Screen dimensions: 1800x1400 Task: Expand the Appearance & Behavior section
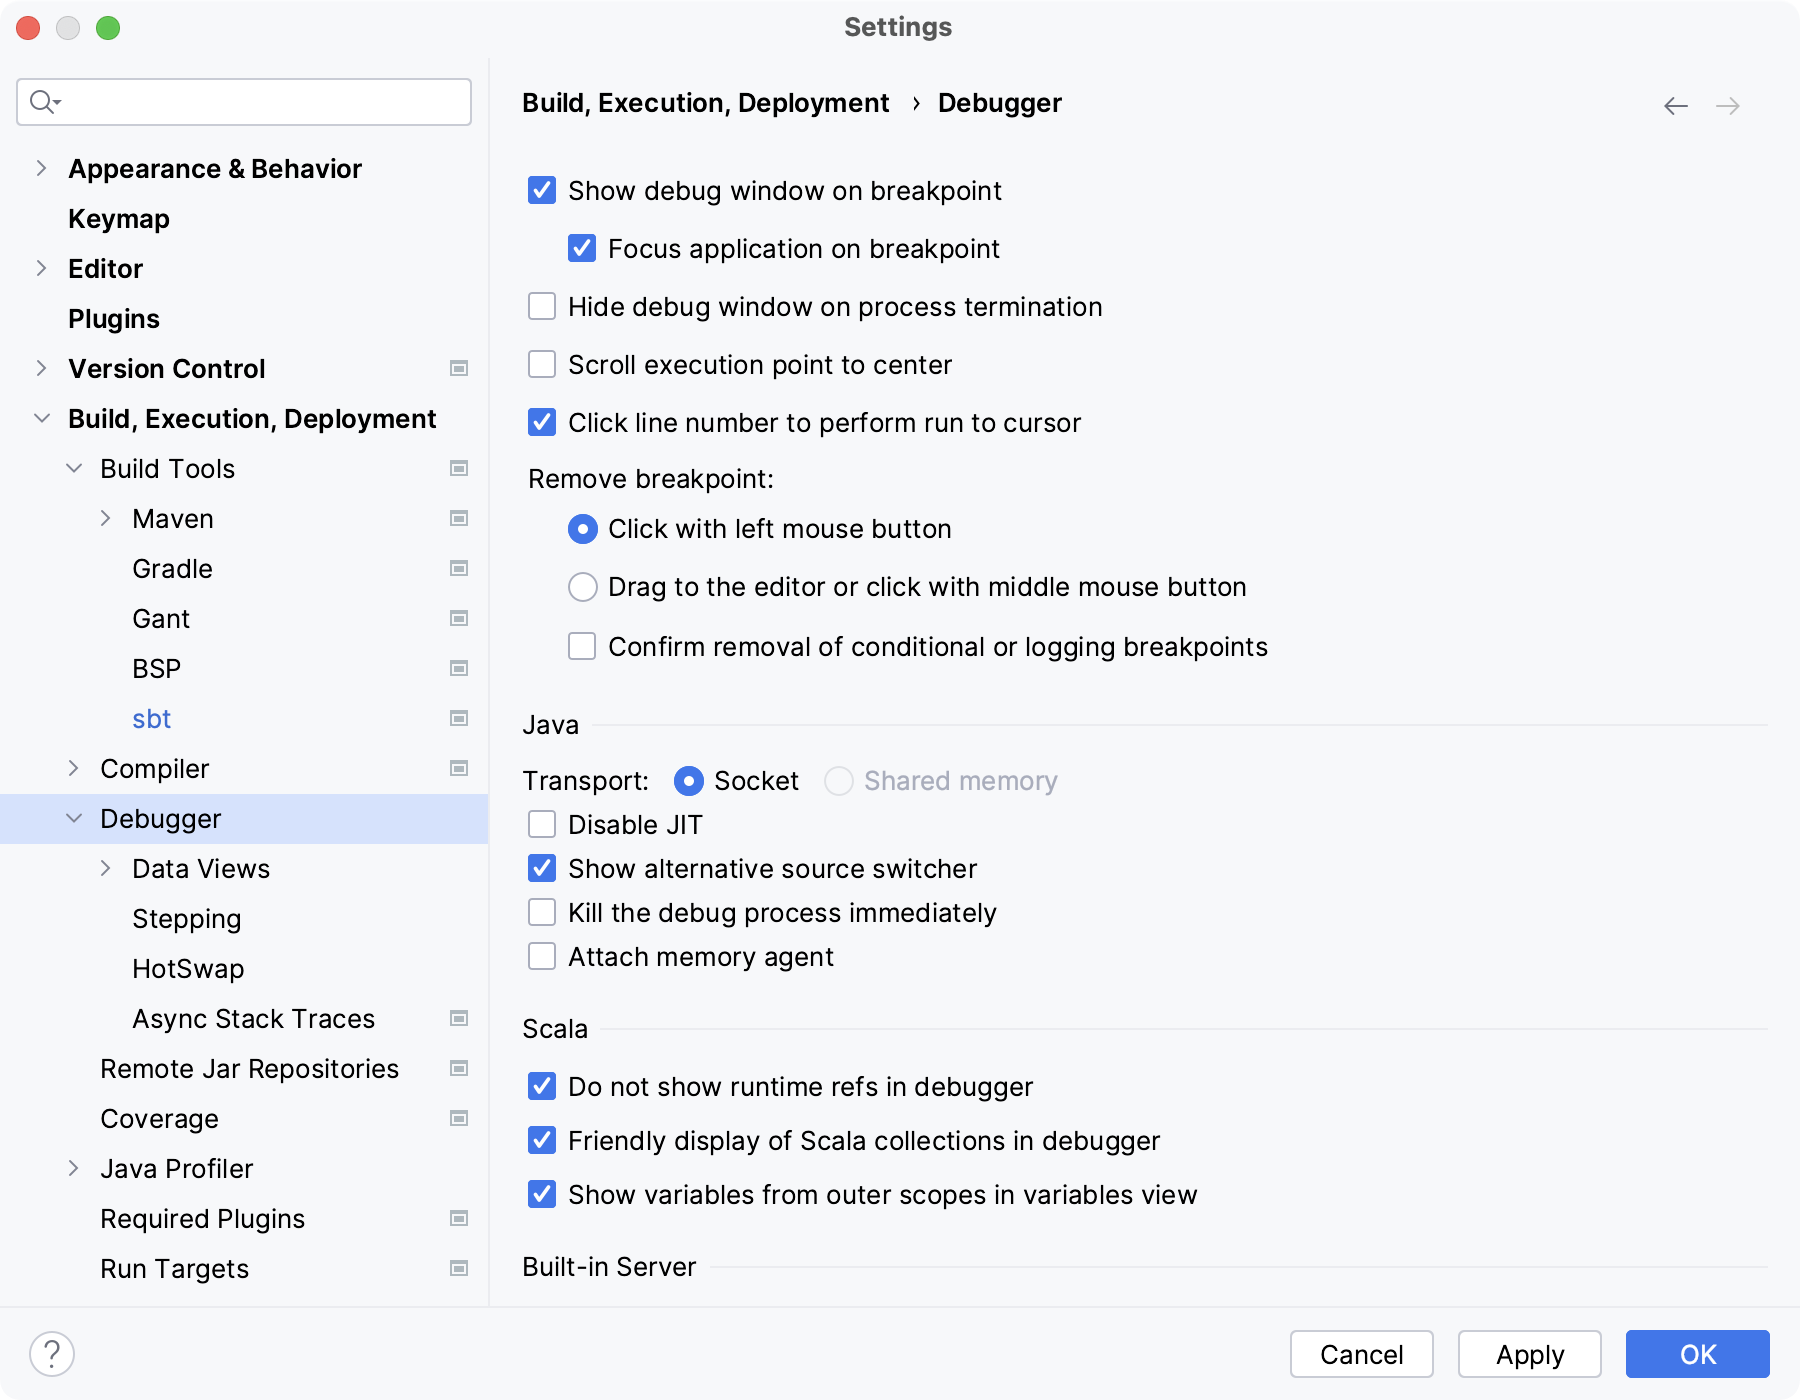pyautogui.click(x=40, y=168)
